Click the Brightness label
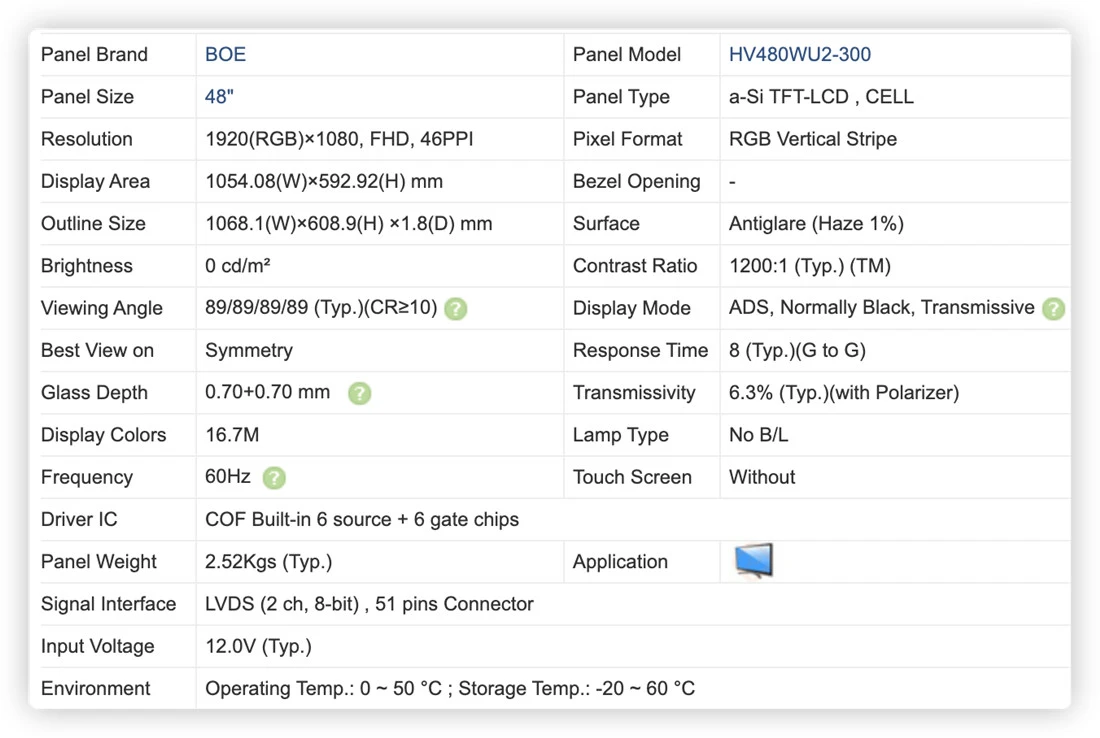Viewport: 1100px width, 738px height. tap(86, 266)
